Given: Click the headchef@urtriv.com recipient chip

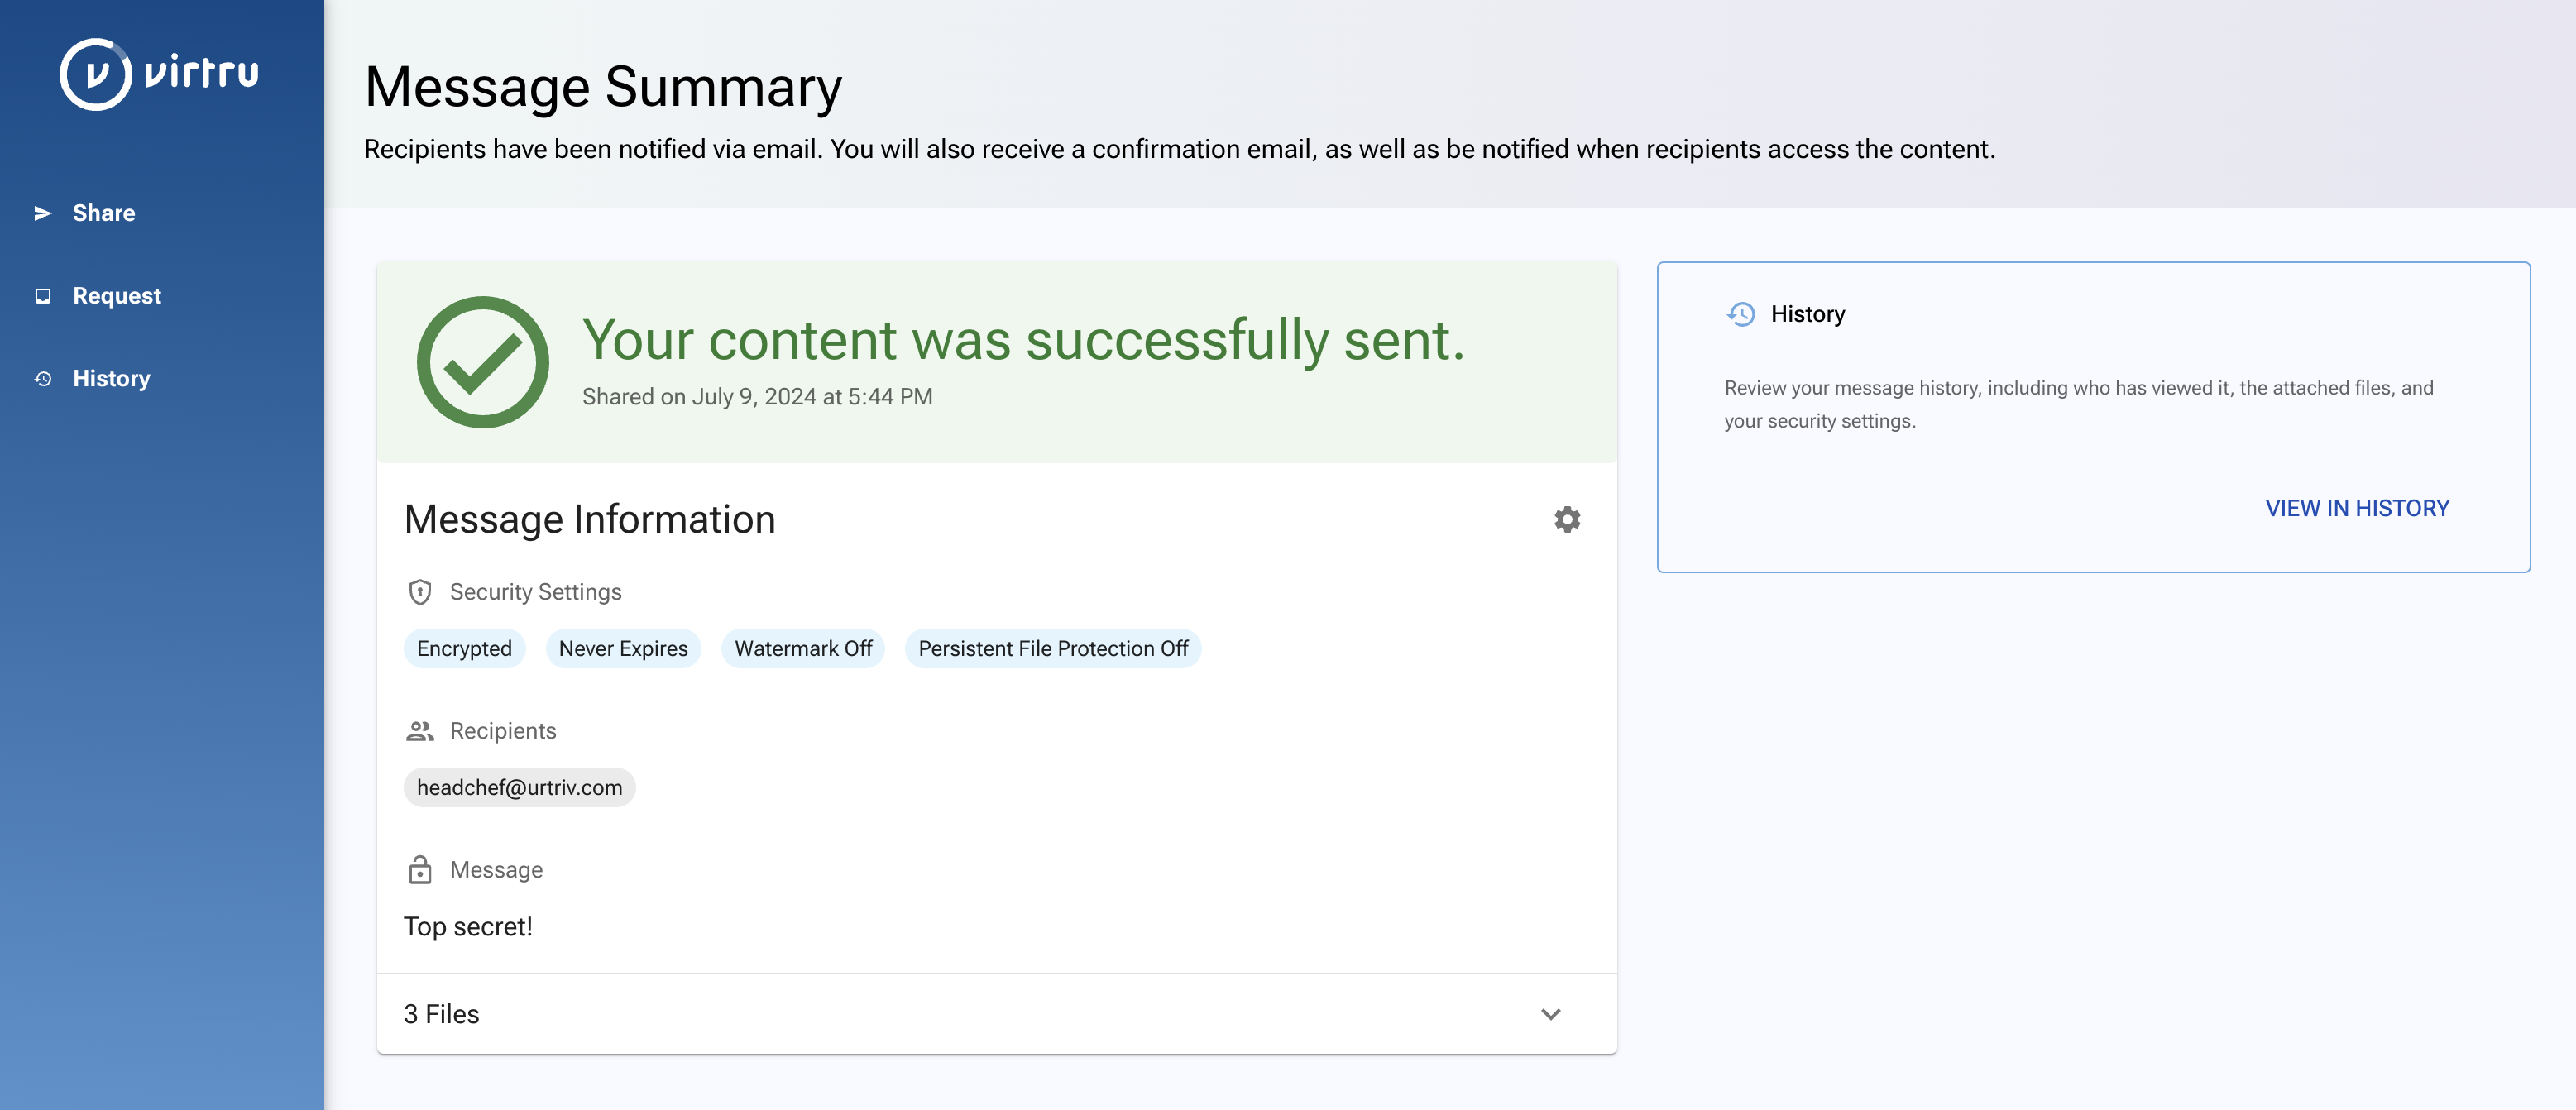Looking at the screenshot, I should click(x=519, y=787).
